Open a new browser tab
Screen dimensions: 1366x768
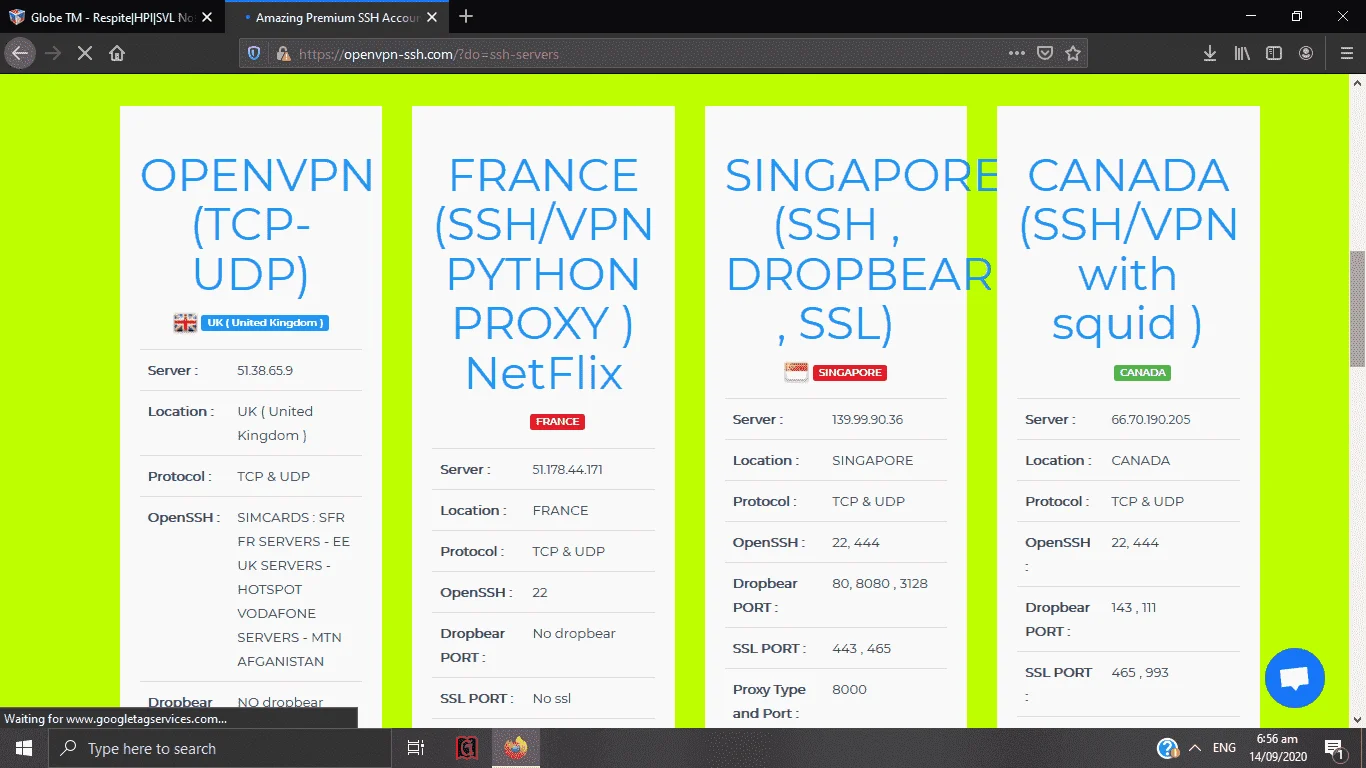click(465, 16)
